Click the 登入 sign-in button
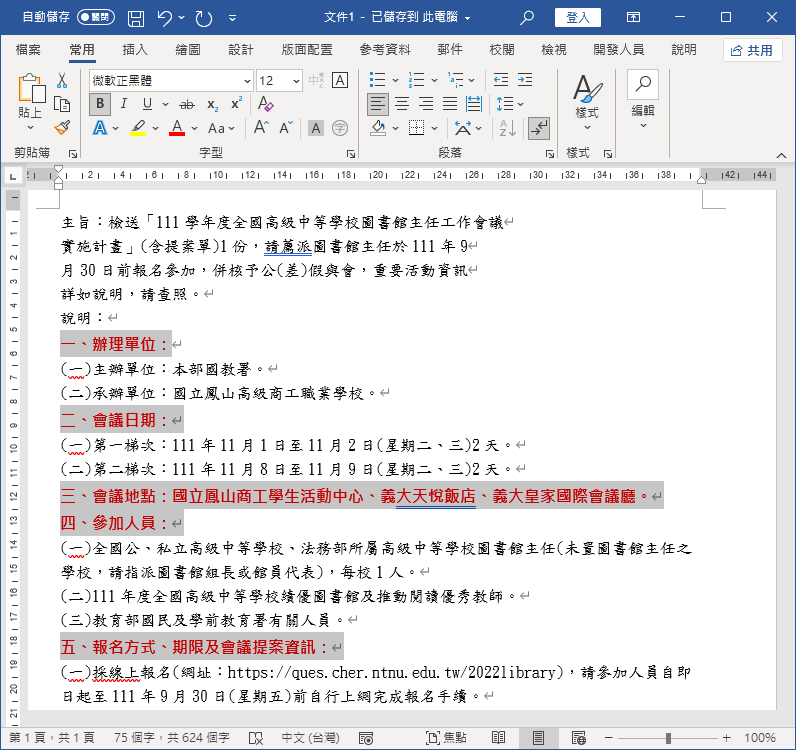The image size is (796, 750). coord(578,18)
